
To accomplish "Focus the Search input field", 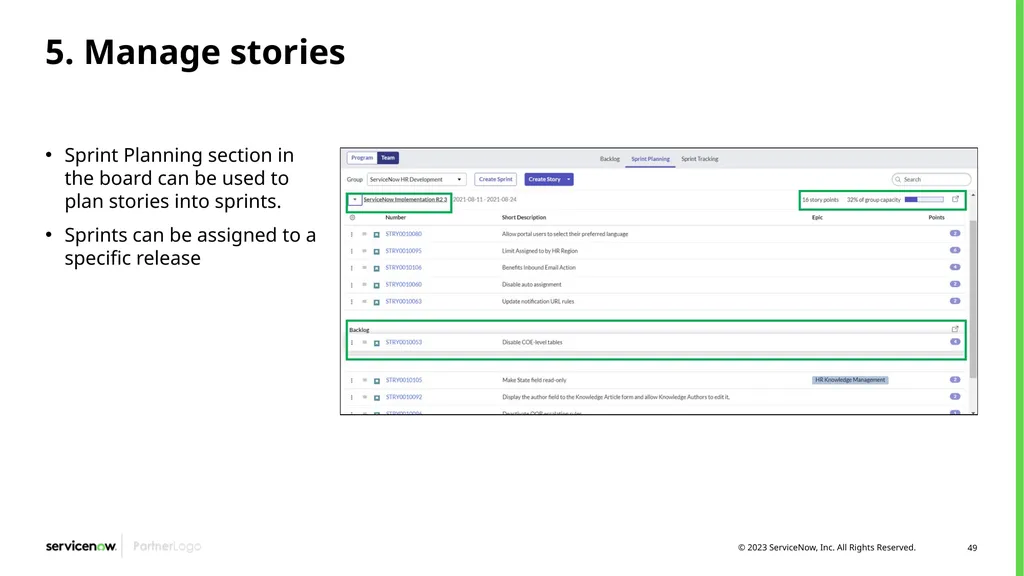I will pos(931,180).
